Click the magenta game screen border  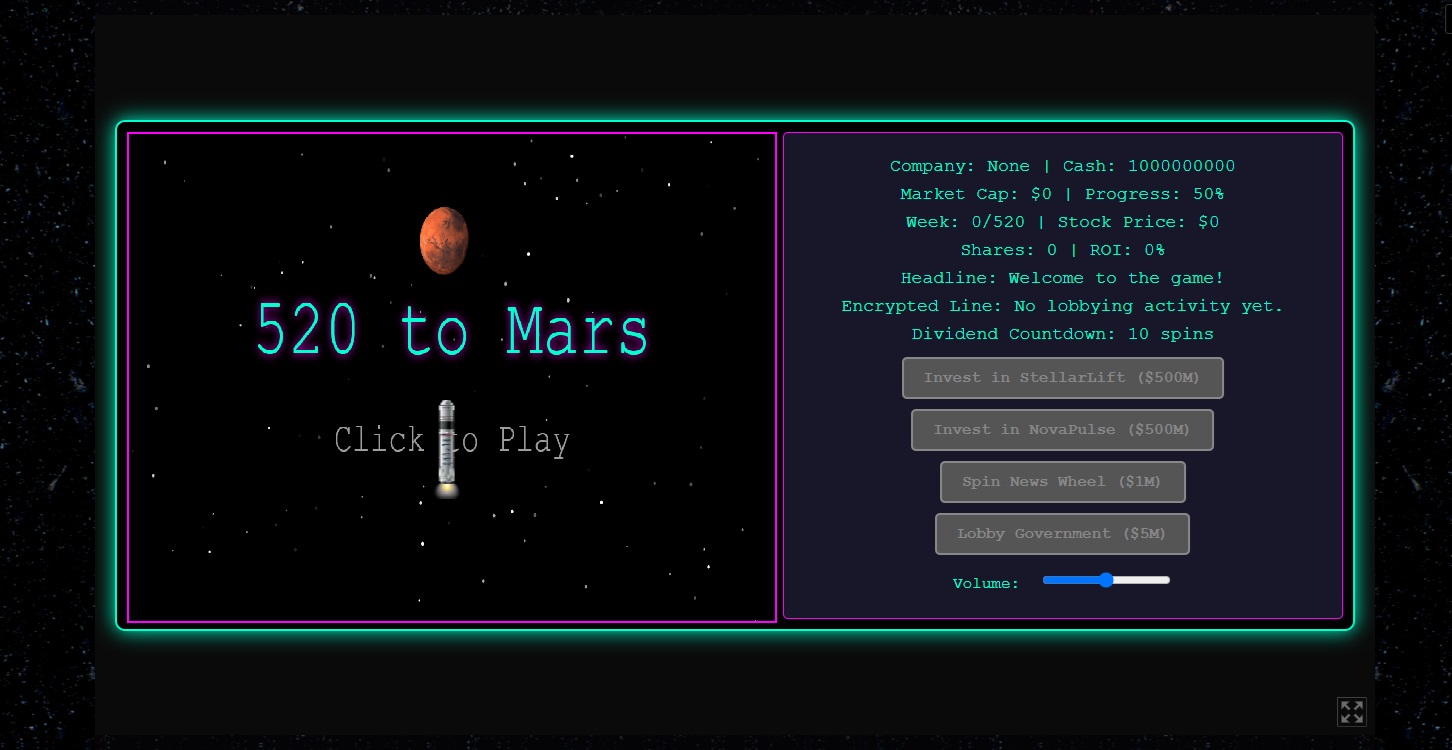[451, 134]
